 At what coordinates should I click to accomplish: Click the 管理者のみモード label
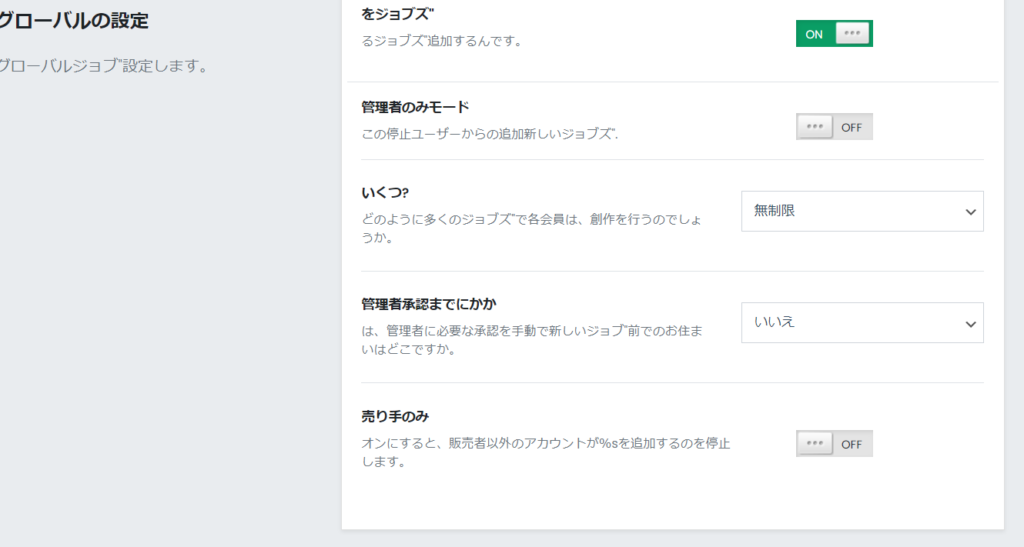click(415, 107)
